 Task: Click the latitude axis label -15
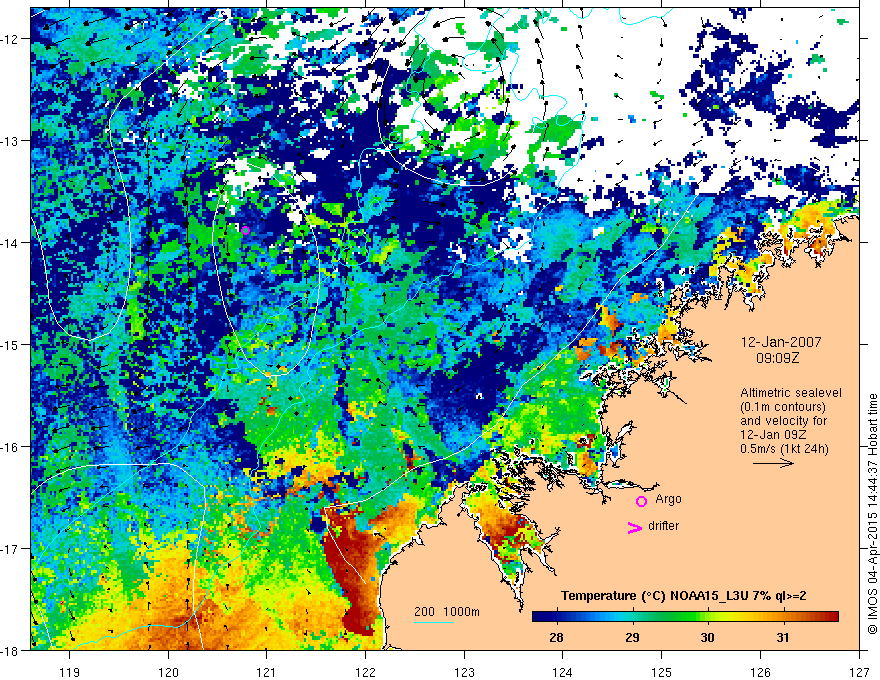pyautogui.click(x=11, y=344)
